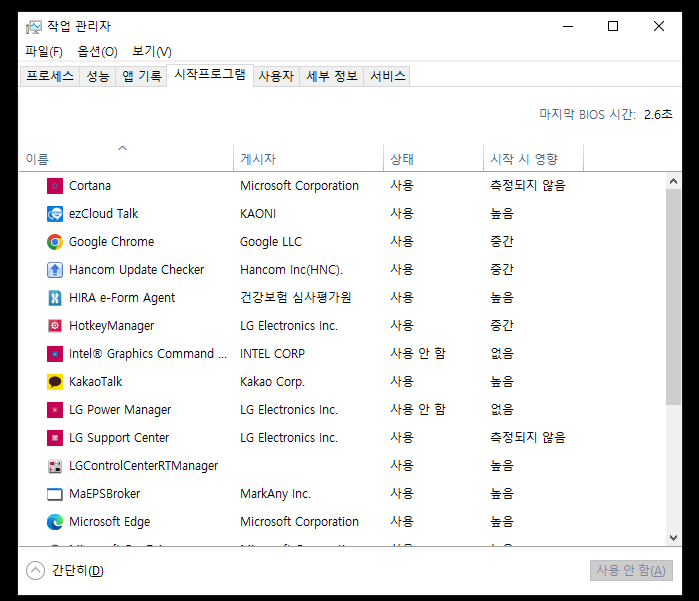
Task: Switch to the 성능 tab
Action: coord(98,76)
